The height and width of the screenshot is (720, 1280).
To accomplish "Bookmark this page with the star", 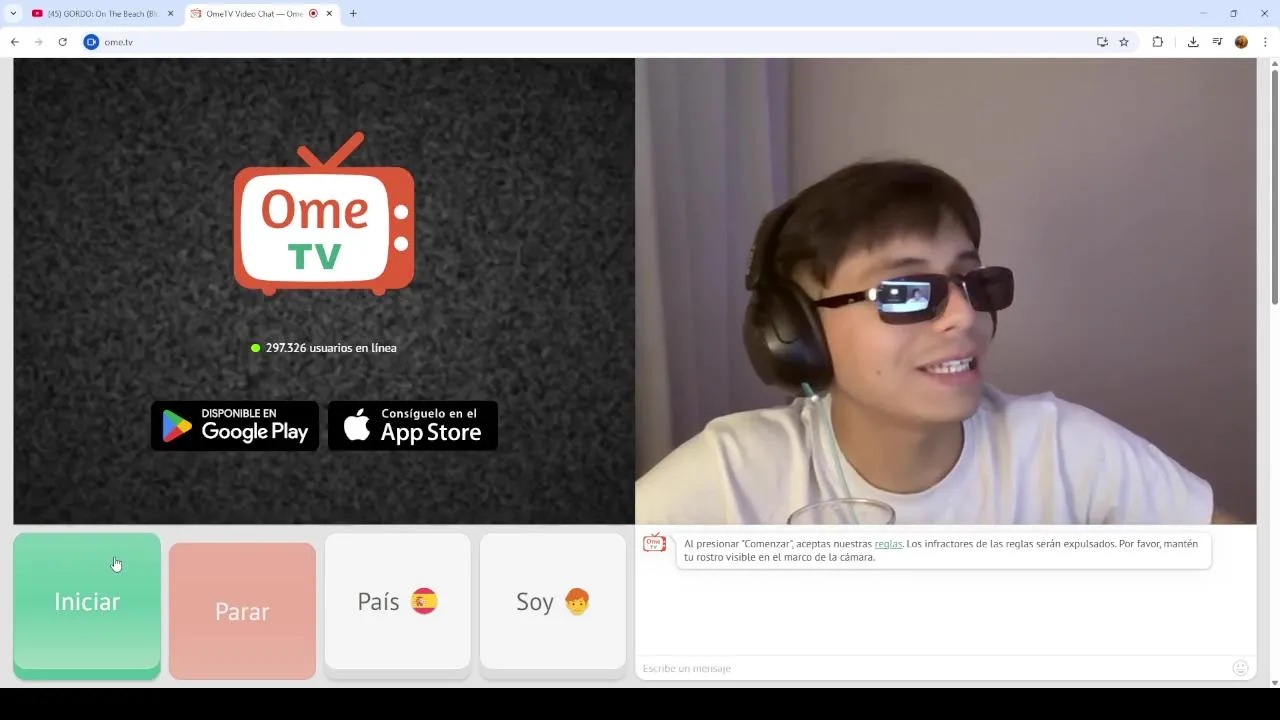I will click(1124, 42).
